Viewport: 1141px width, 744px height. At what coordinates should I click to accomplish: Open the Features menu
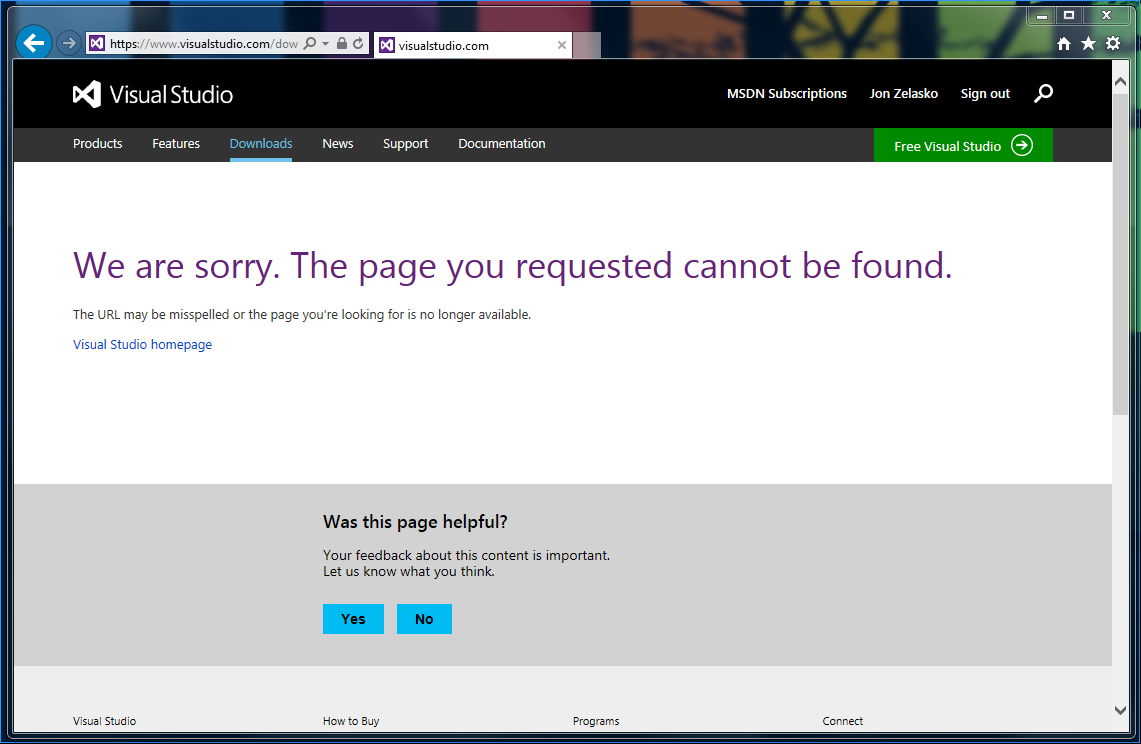(176, 144)
